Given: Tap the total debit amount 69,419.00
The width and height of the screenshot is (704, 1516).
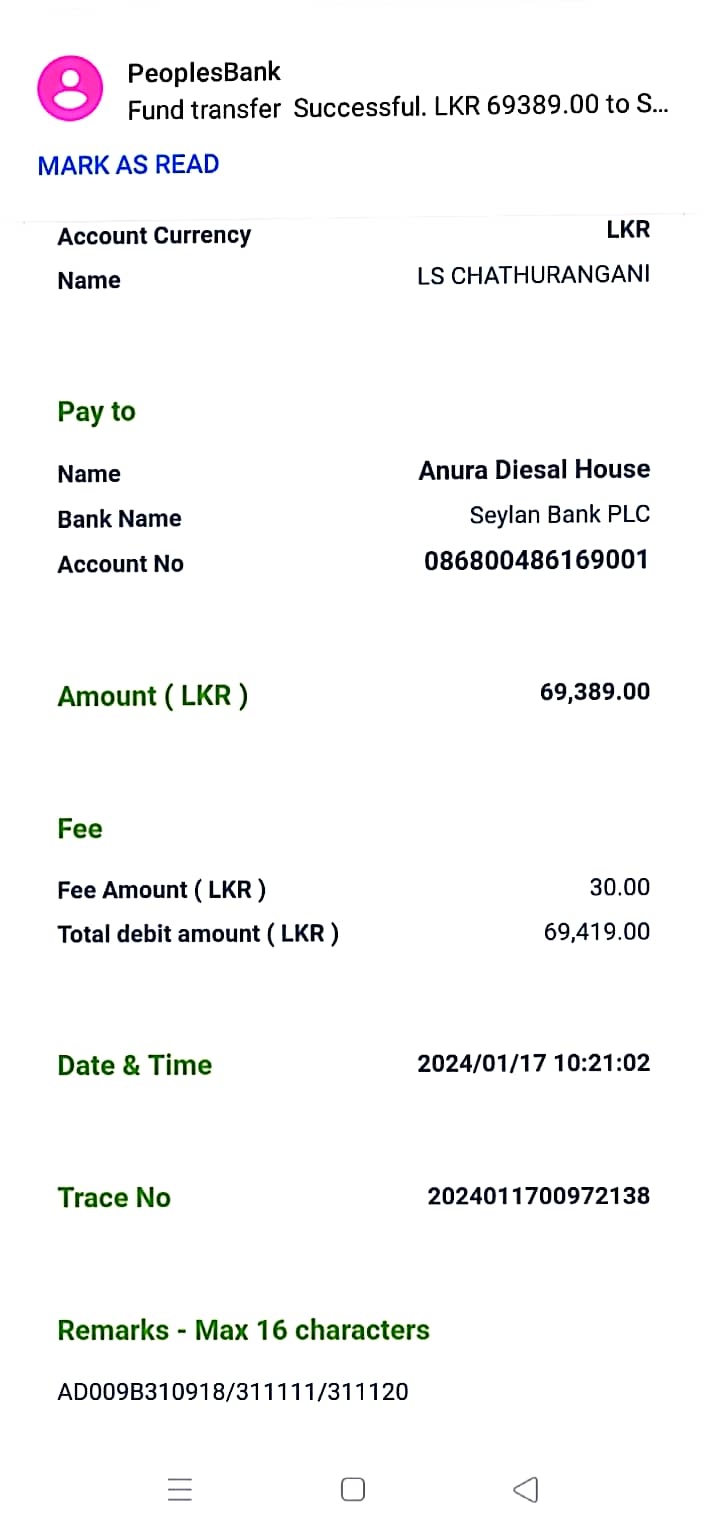Looking at the screenshot, I should point(596,932).
